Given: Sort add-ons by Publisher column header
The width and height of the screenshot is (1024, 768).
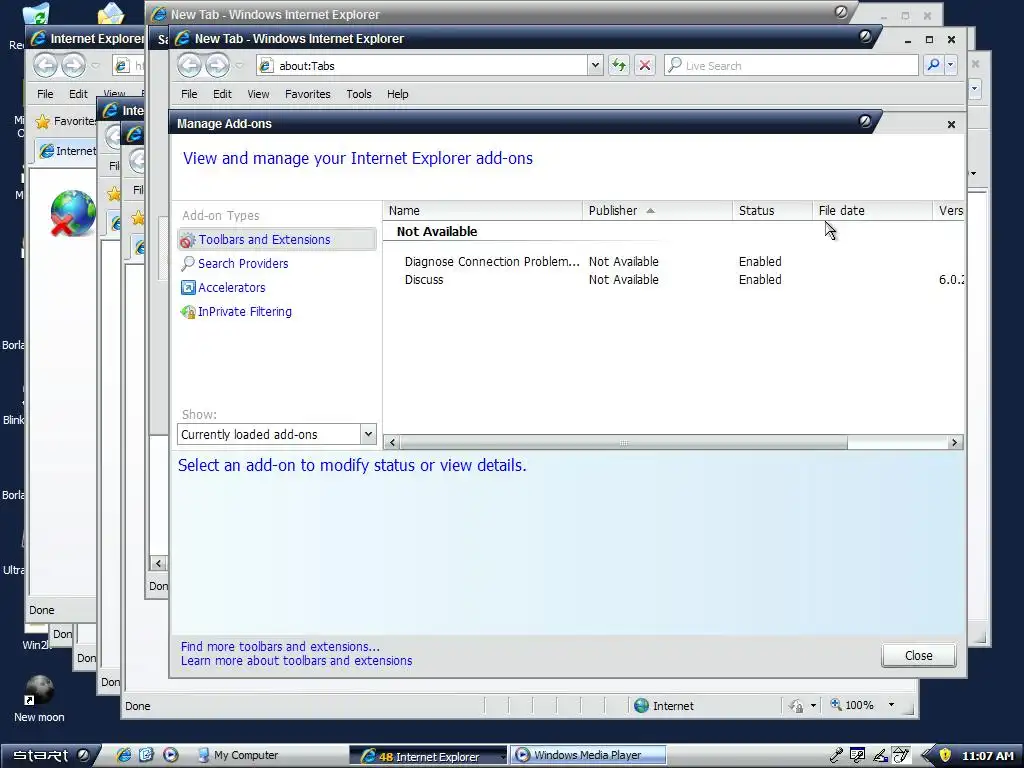Looking at the screenshot, I should point(657,210).
